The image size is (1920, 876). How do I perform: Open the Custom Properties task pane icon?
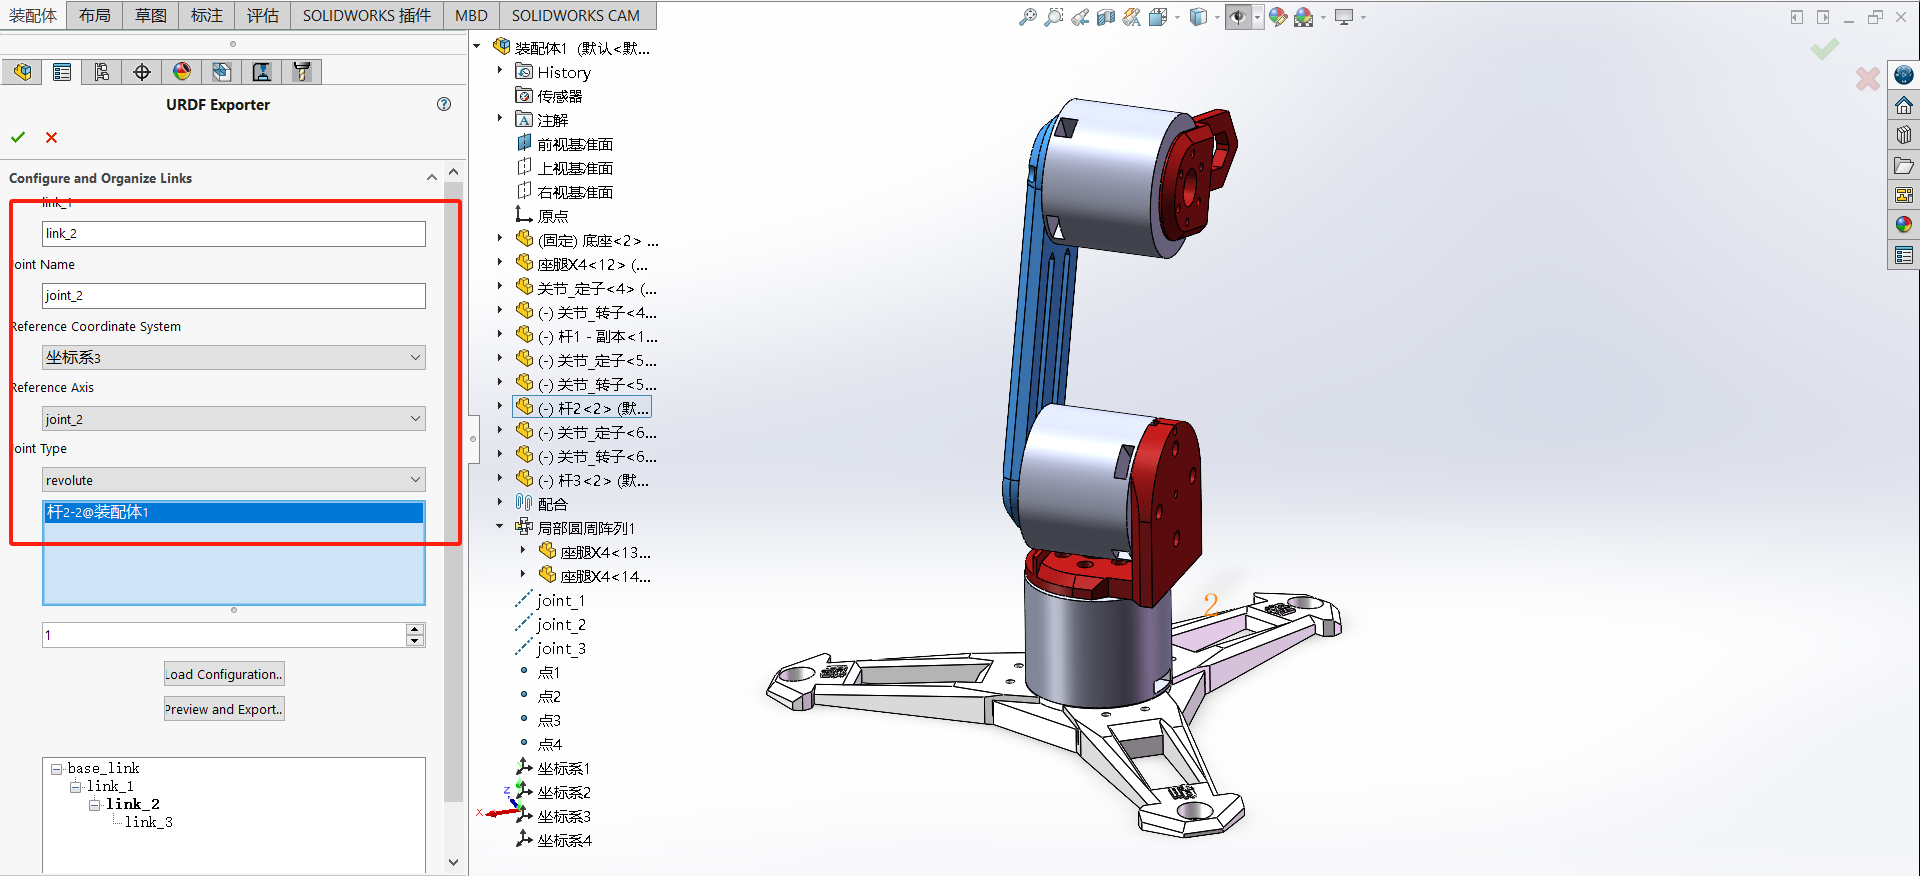pyautogui.click(x=1904, y=255)
